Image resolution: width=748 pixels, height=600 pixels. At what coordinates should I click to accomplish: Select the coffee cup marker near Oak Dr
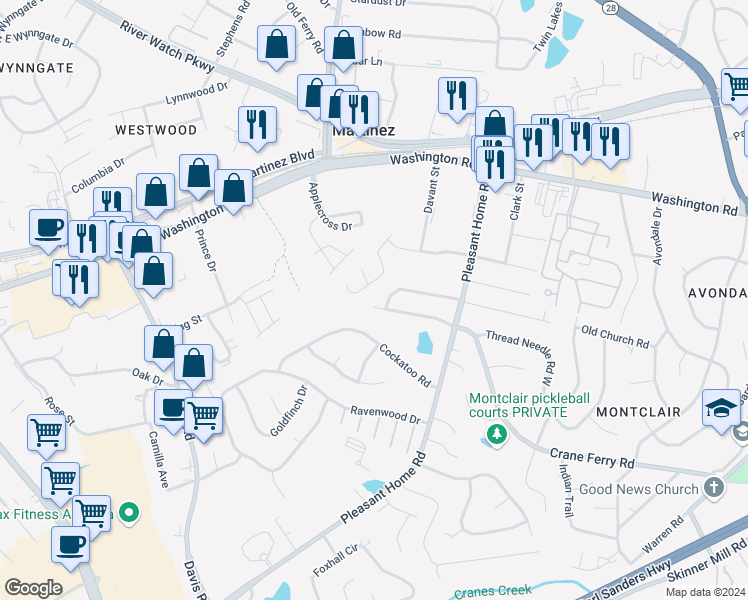tap(173, 407)
